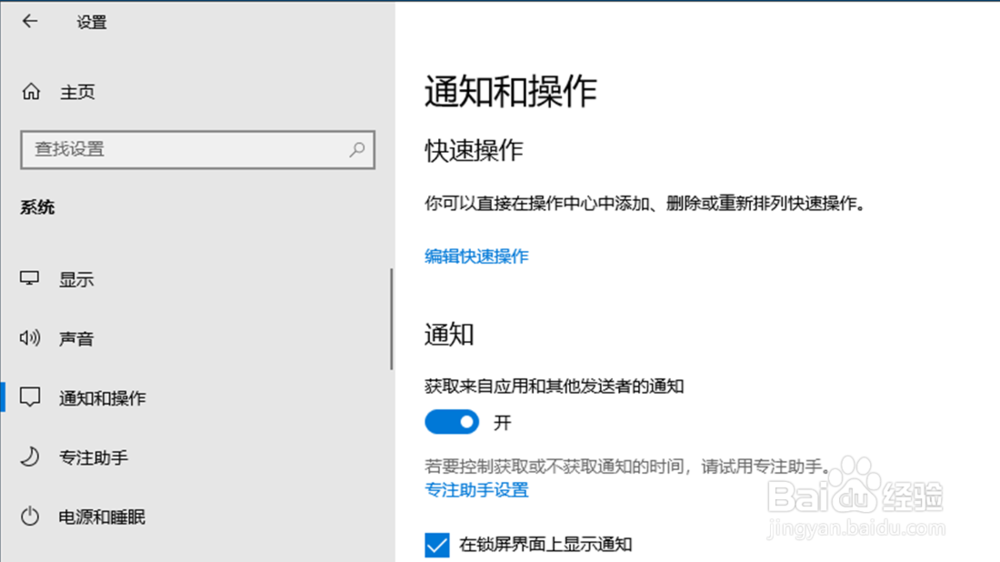1000x562 pixels.
Task: Open the 主页 home page
Action: click(77, 92)
